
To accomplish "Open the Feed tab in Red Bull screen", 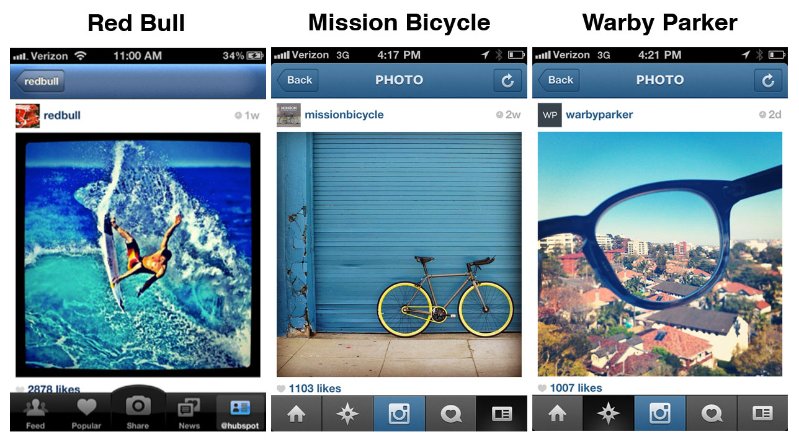I will [x=35, y=413].
